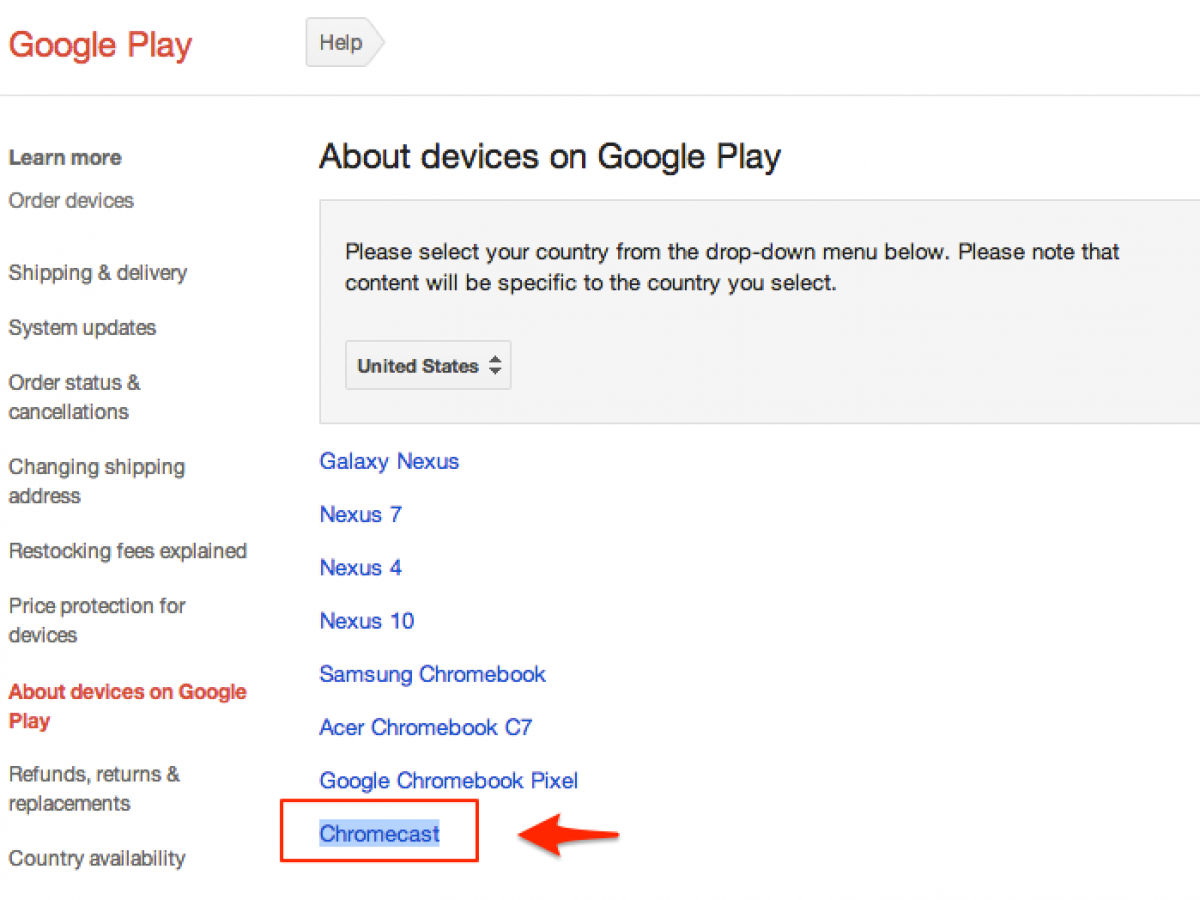Open the United States country dropdown

point(428,366)
